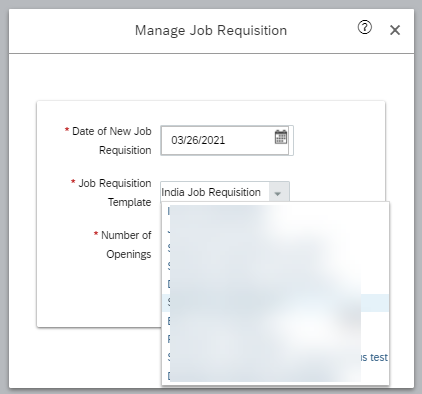This screenshot has width=422, height=394.
Task: Choose the template option ending in 'us test'
Action: coord(275,357)
